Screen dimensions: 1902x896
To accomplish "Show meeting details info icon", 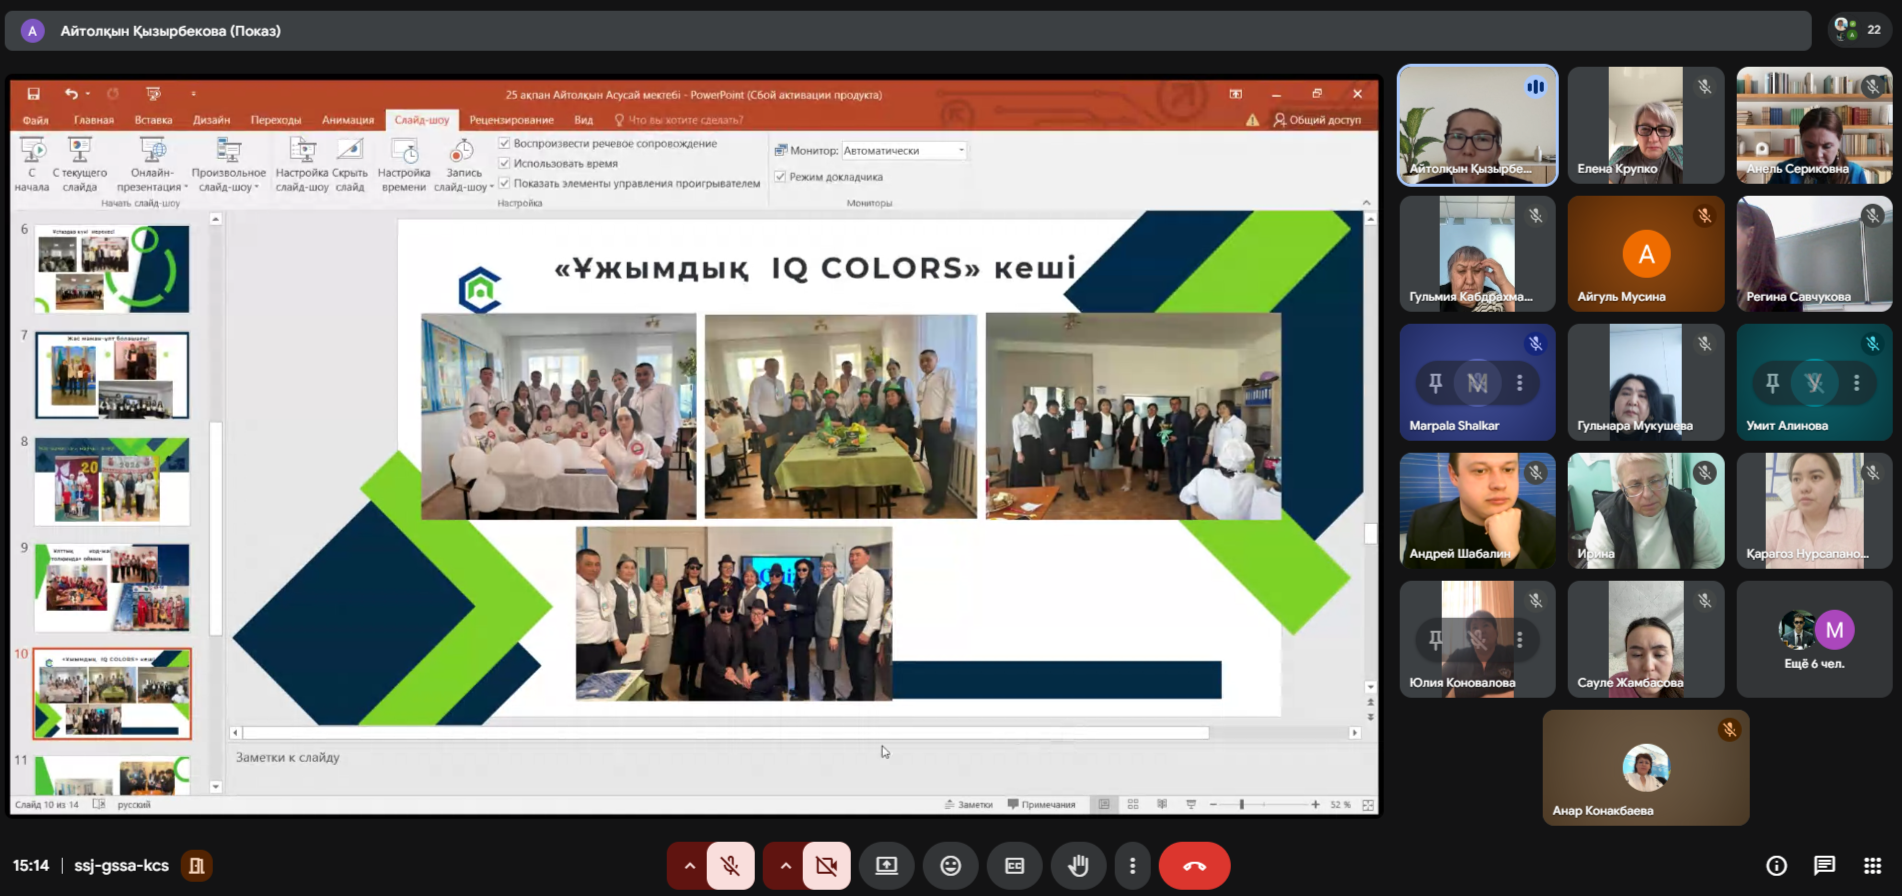I will [1776, 866].
